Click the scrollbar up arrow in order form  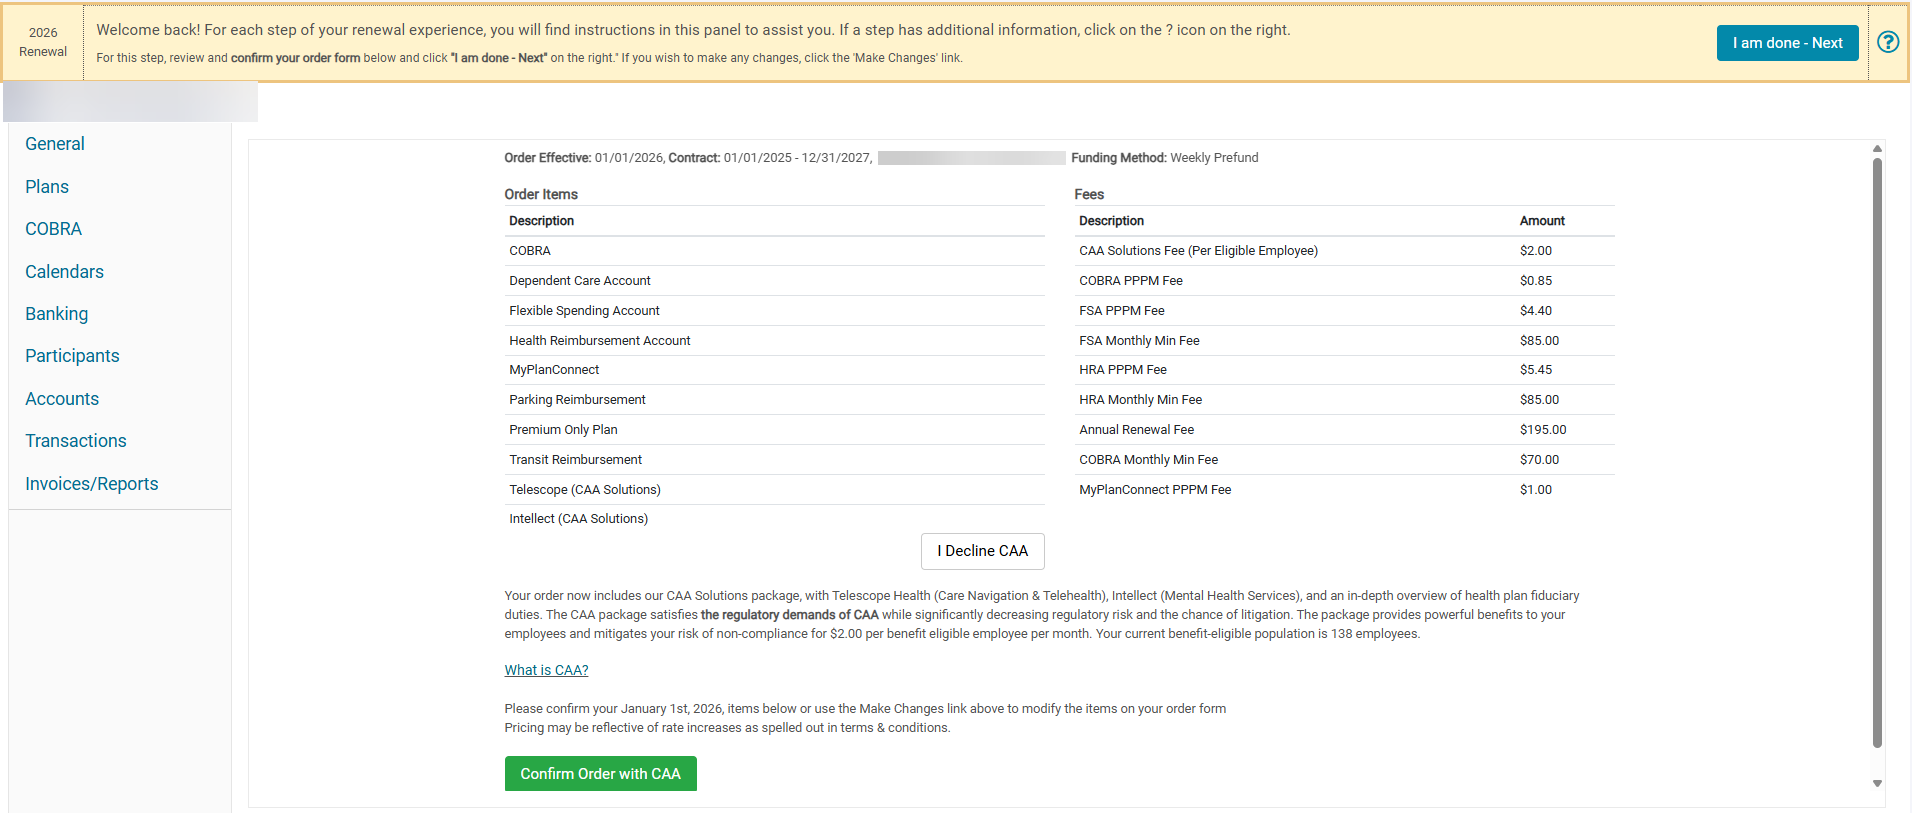(1877, 149)
